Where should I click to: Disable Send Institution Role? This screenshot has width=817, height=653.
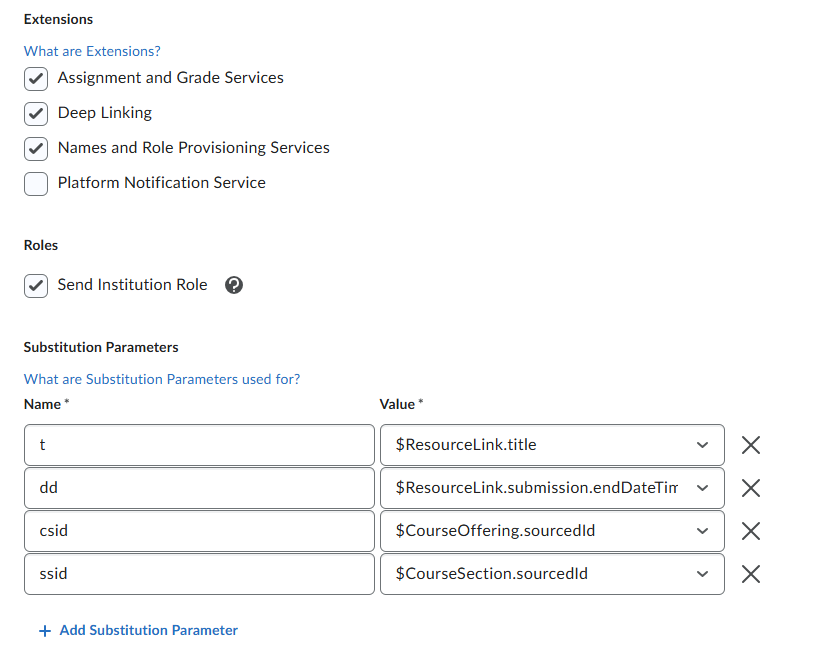[x=35, y=285]
